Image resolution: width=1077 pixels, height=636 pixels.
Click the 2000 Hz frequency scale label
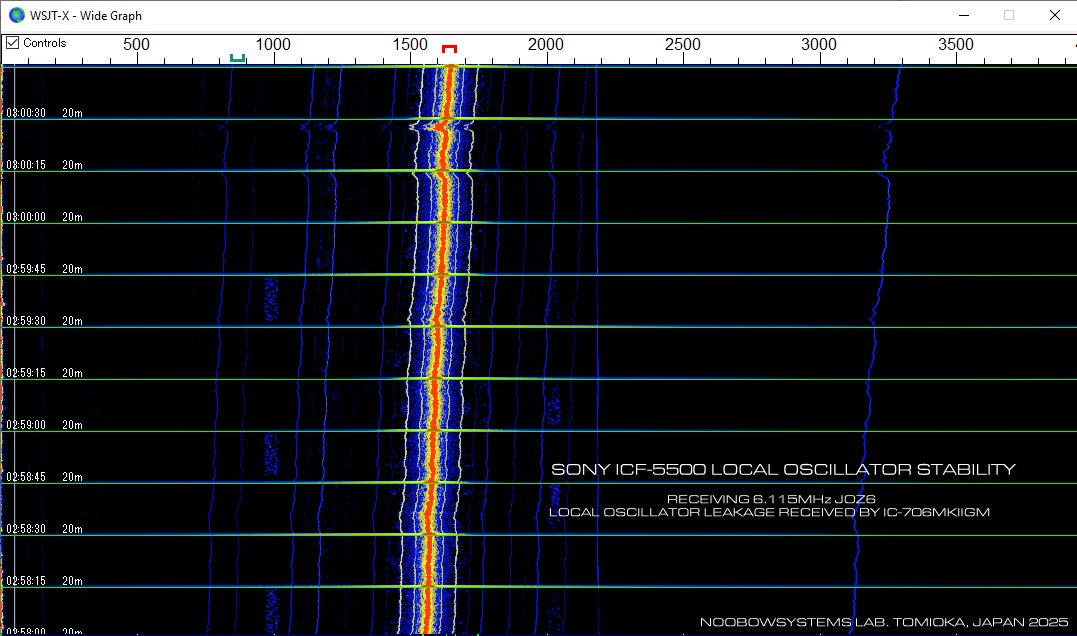[x=546, y=45]
